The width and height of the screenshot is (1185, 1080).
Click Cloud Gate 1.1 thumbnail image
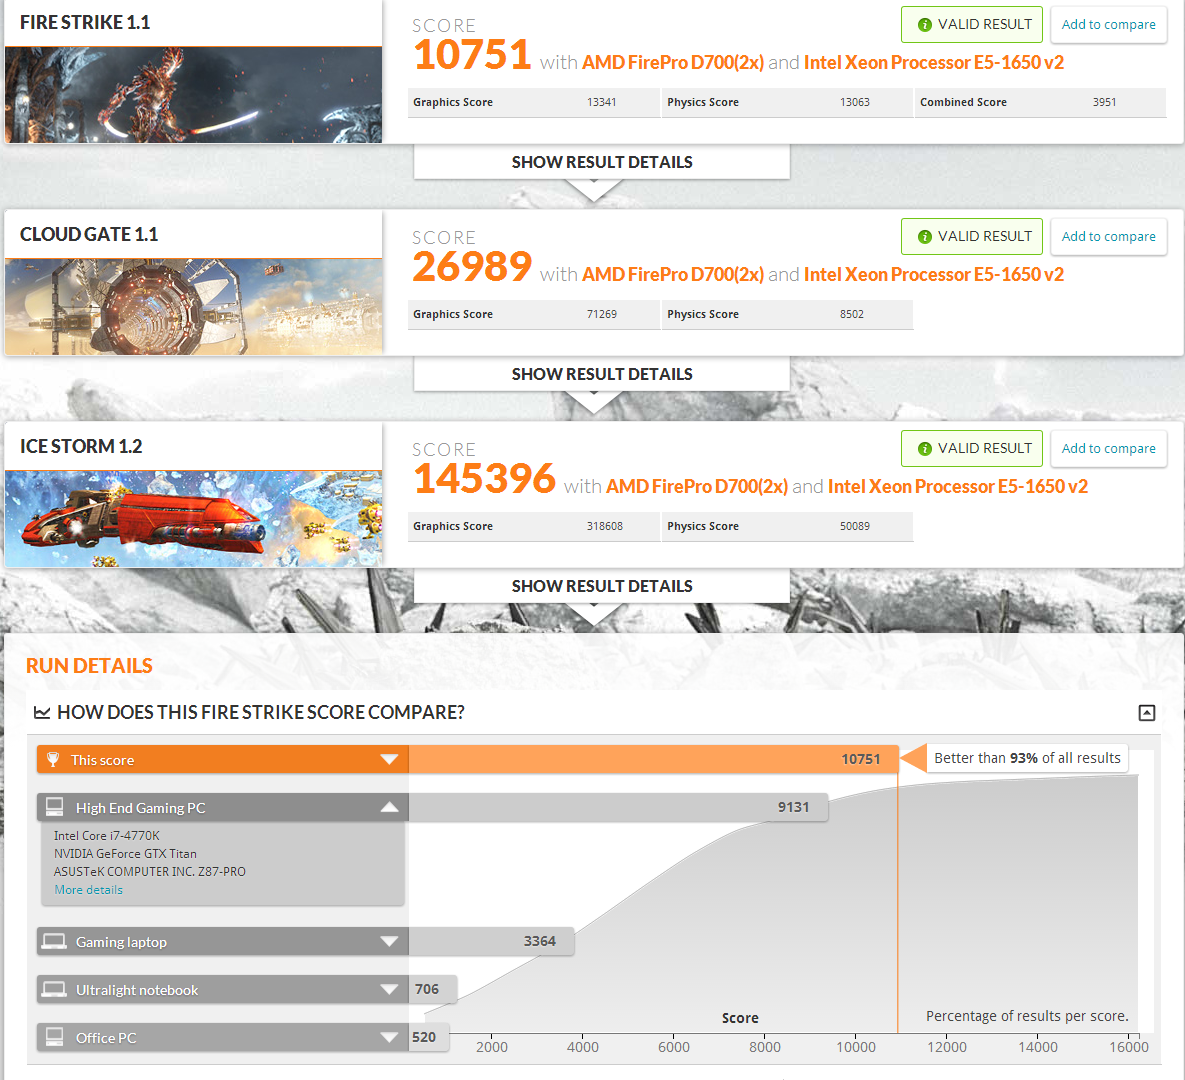193,307
